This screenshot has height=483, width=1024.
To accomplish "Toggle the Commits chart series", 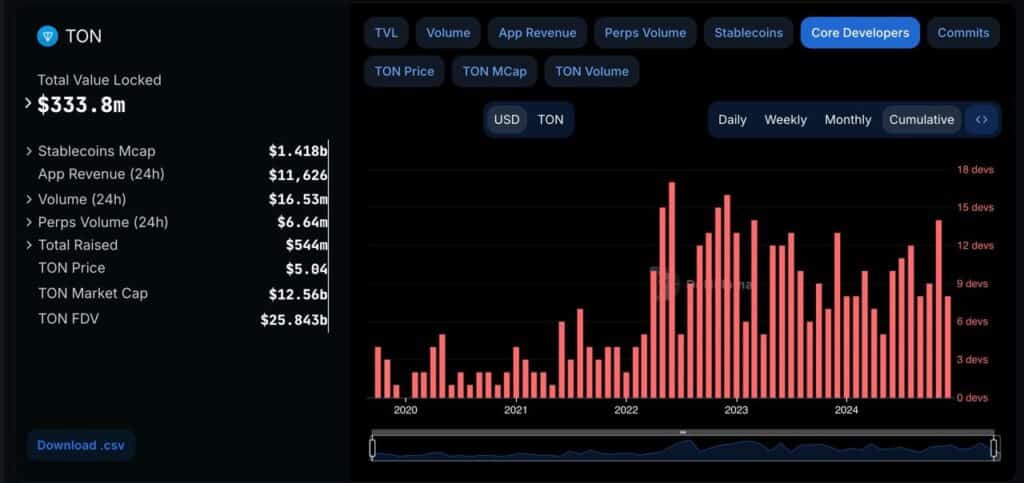I will point(963,33).
